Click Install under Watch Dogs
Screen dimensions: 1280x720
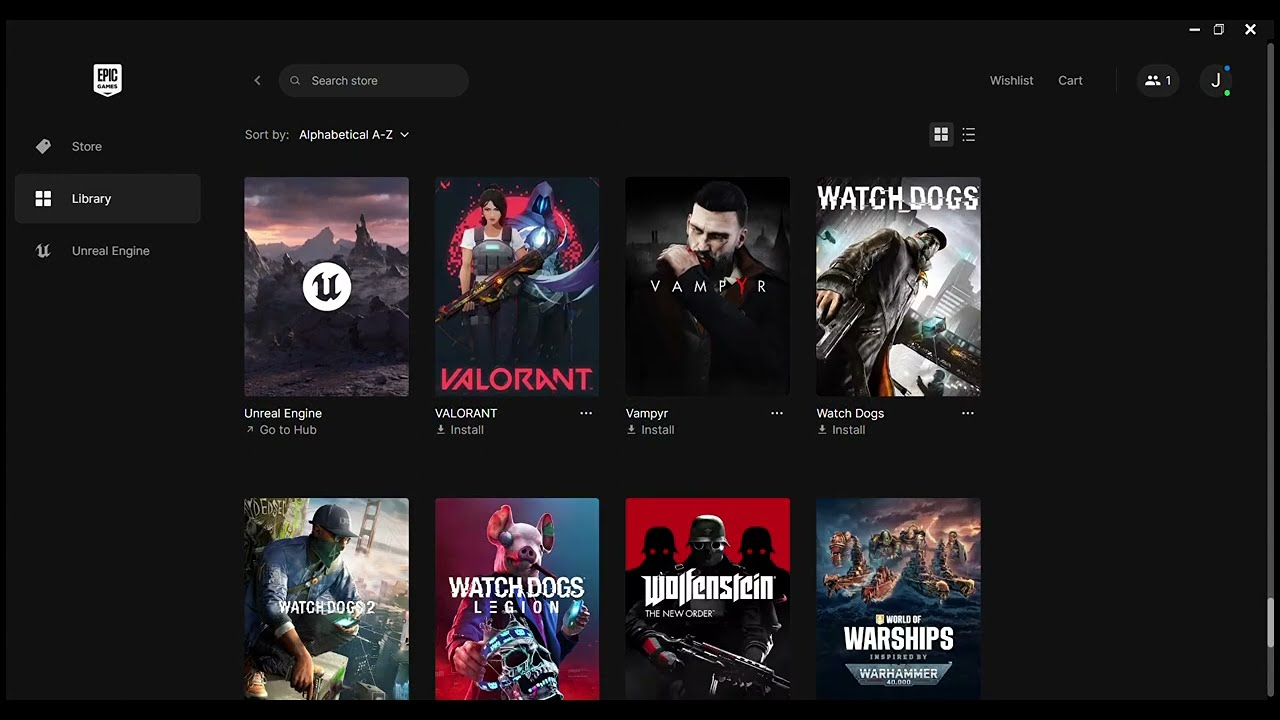click(848, 430)
